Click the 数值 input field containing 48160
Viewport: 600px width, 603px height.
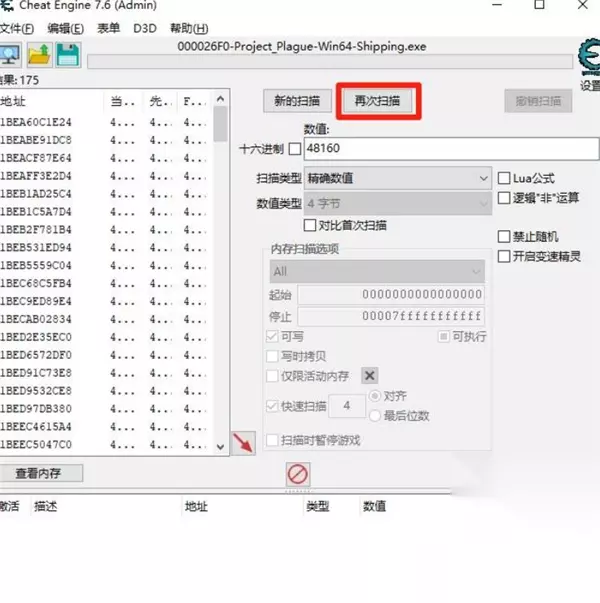[451, 148]
